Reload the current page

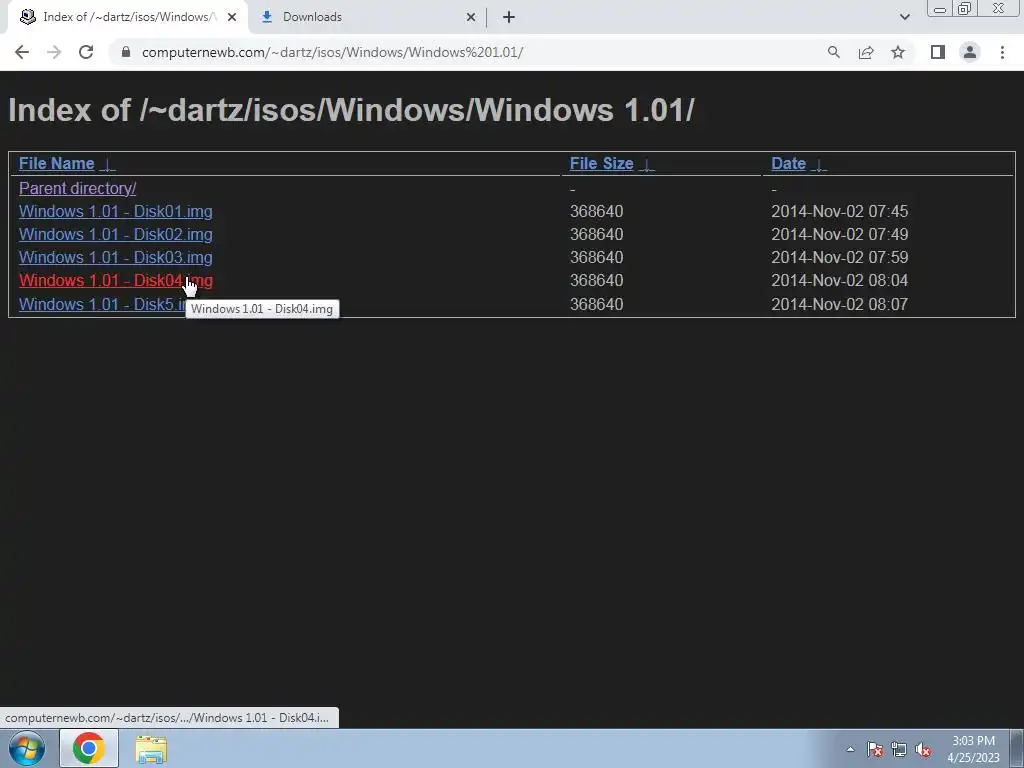[x=86, y=52]
